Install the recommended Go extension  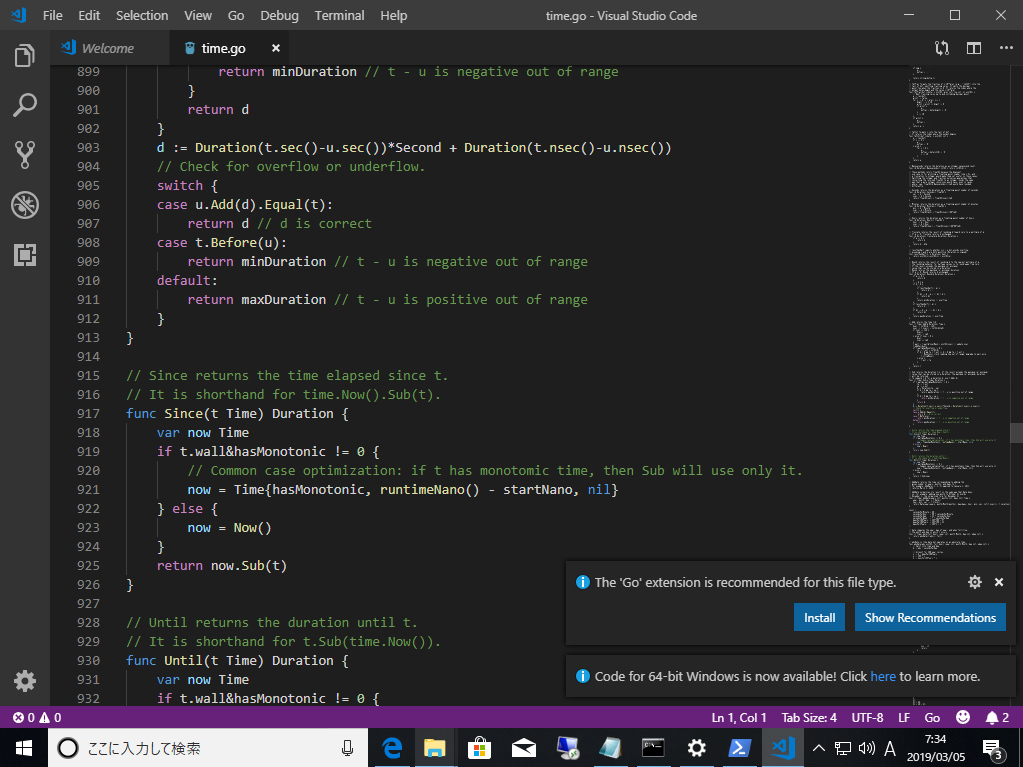pos(819,618)
